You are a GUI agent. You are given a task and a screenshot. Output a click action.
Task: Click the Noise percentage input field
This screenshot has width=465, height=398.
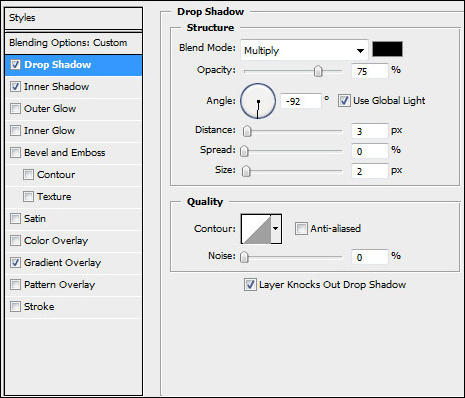(370, 257)
